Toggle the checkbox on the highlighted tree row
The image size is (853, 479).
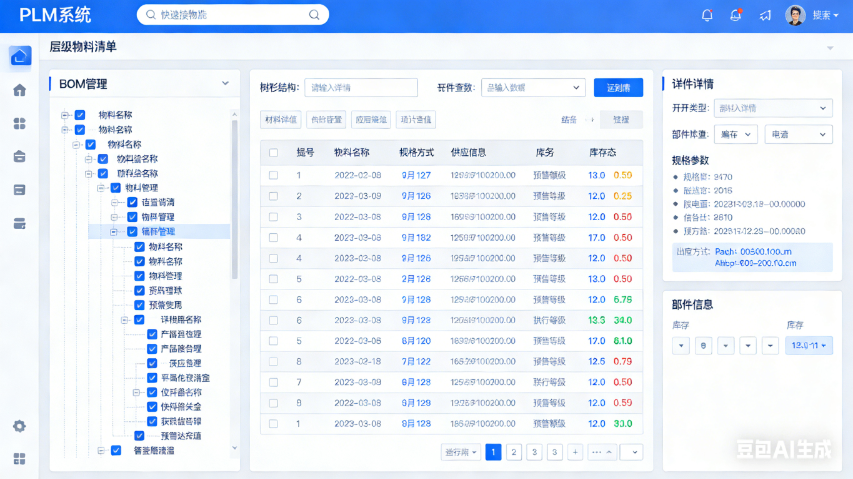click(132, 232)
